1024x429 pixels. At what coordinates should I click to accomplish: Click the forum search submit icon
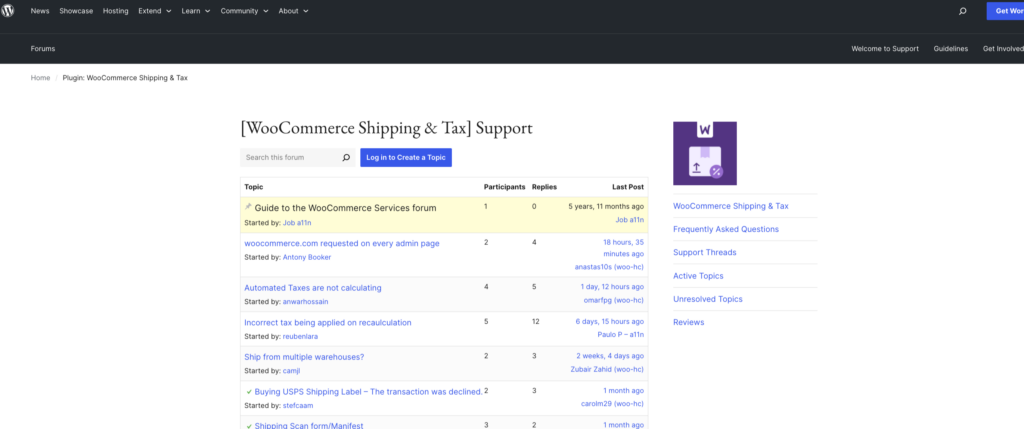[x=346, y=158]
